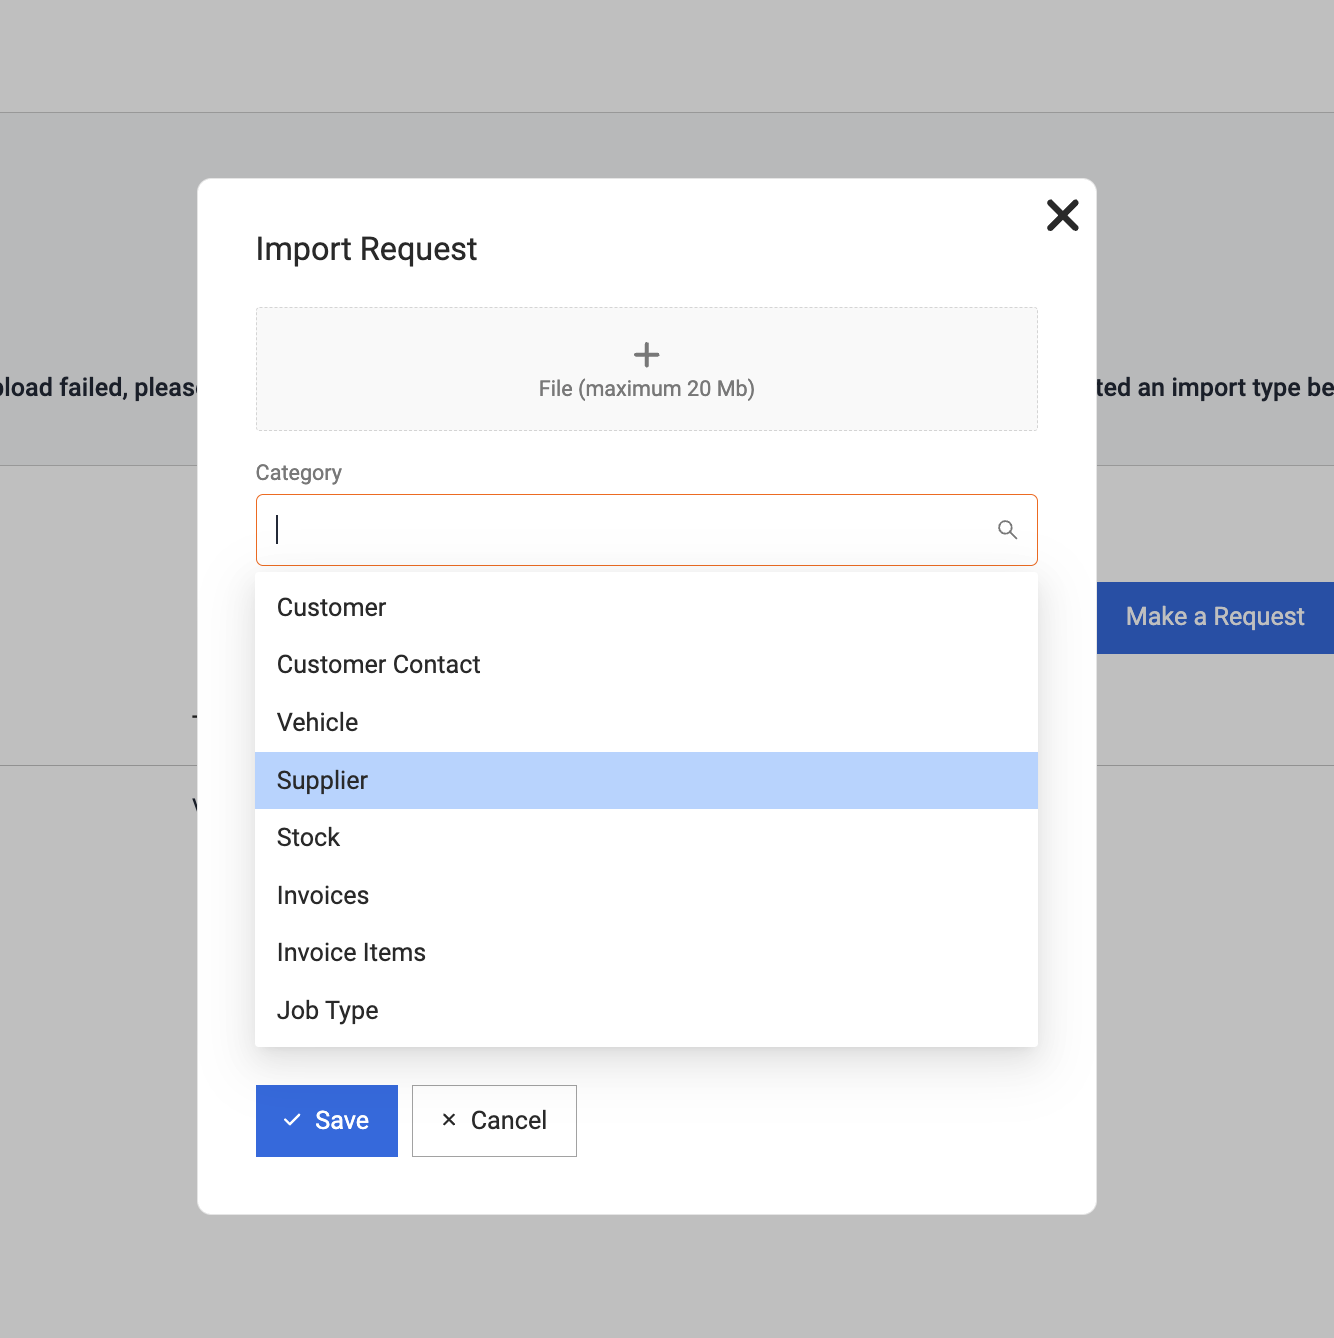Pick Vehicle in the category dropdown
Image resolution: width=1334 pixels, height=1338 pixels.
pyautogui.click(x=317, y=723)
